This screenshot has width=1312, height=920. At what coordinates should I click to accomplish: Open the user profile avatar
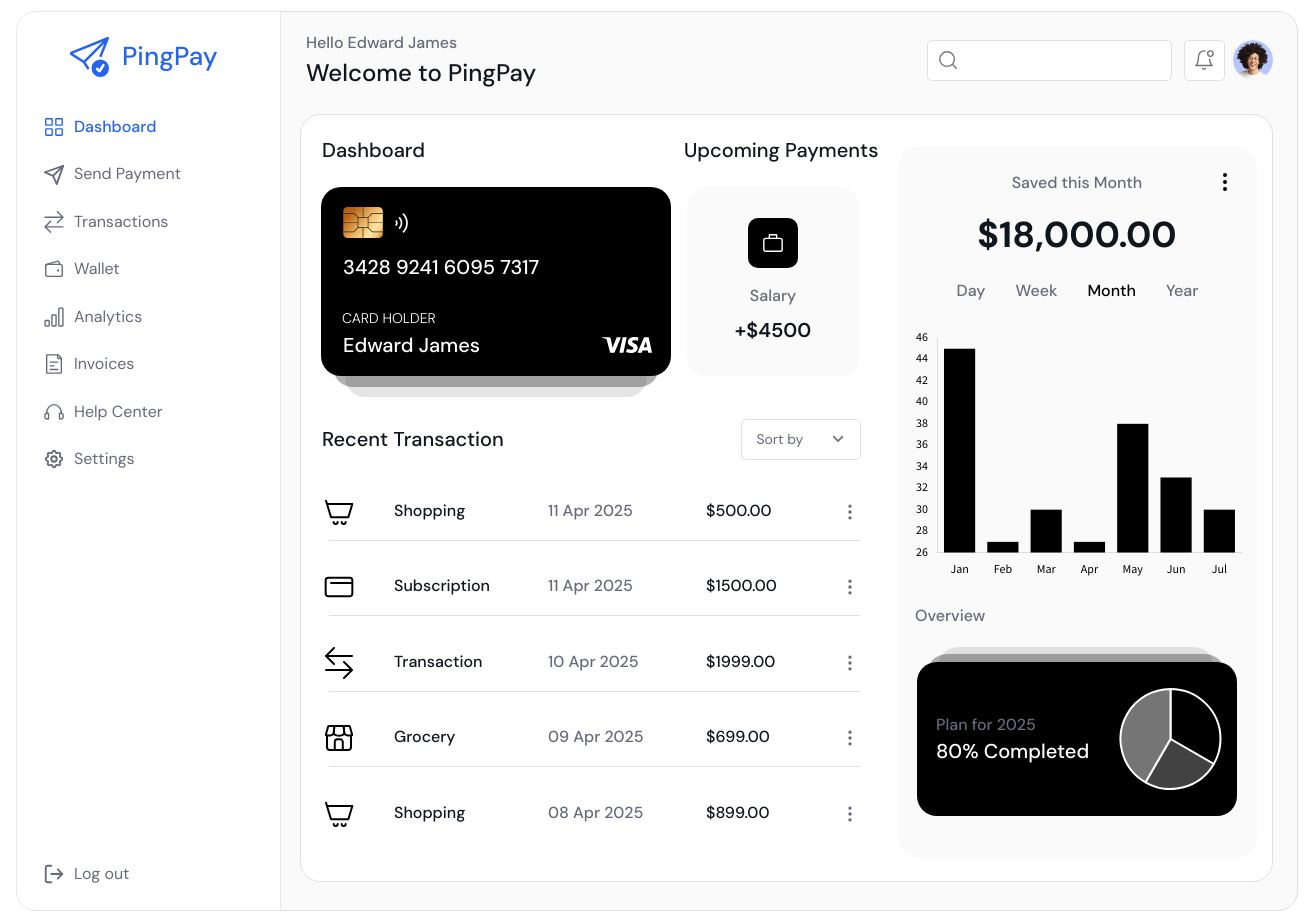click(1252, 60)
